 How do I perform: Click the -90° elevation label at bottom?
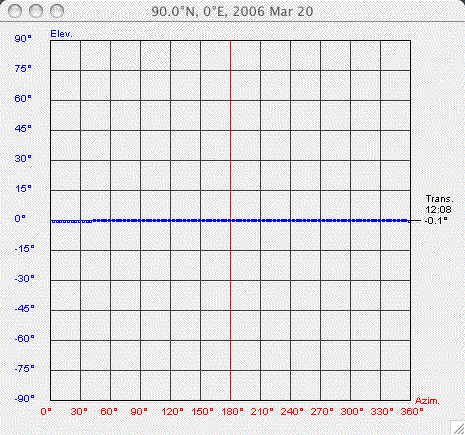coord(25,398)
